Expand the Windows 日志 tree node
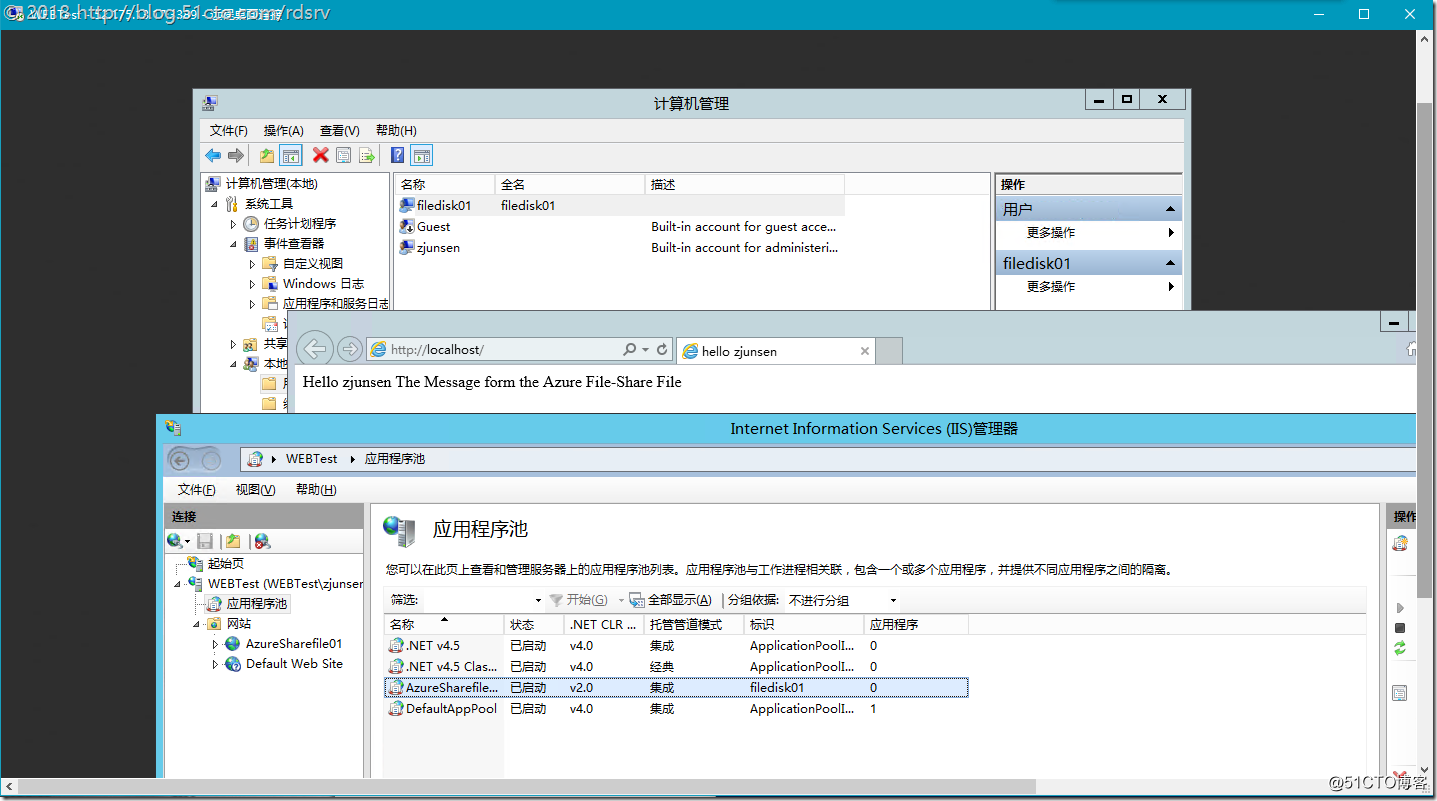The height and width of the screenshot is (801, 1437). (253, 284)
